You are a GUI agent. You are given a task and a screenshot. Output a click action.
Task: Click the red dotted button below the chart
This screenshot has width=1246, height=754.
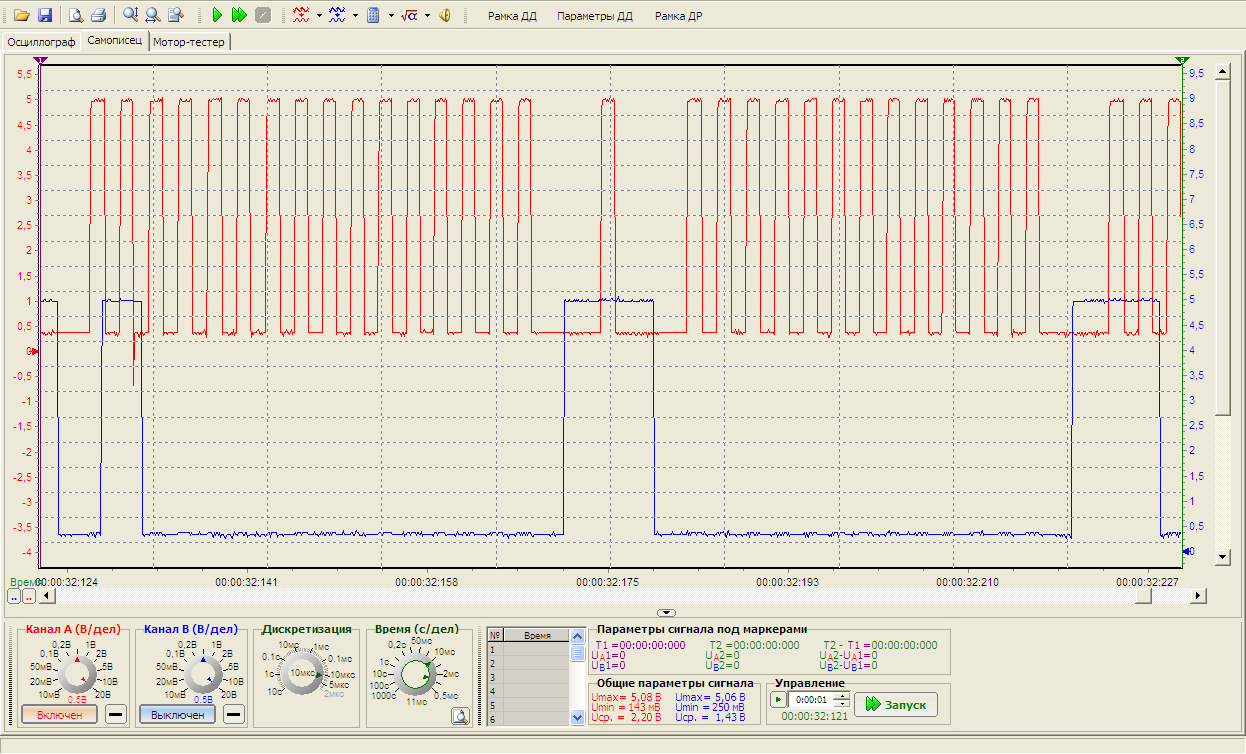(29, 596)
